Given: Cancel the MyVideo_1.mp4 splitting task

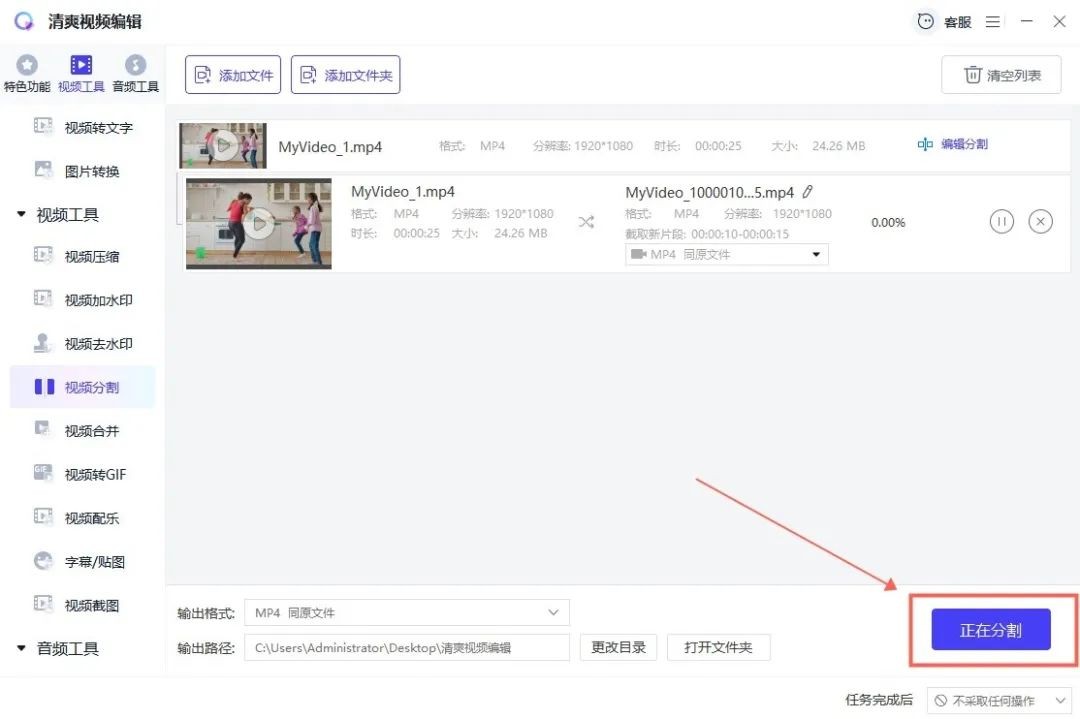Looking at the screenshot, I should click(1040, 222).
